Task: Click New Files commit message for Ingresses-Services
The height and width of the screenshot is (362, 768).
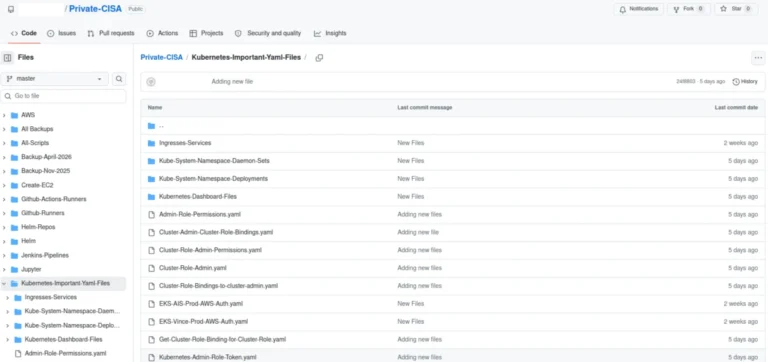Action: 410,143
